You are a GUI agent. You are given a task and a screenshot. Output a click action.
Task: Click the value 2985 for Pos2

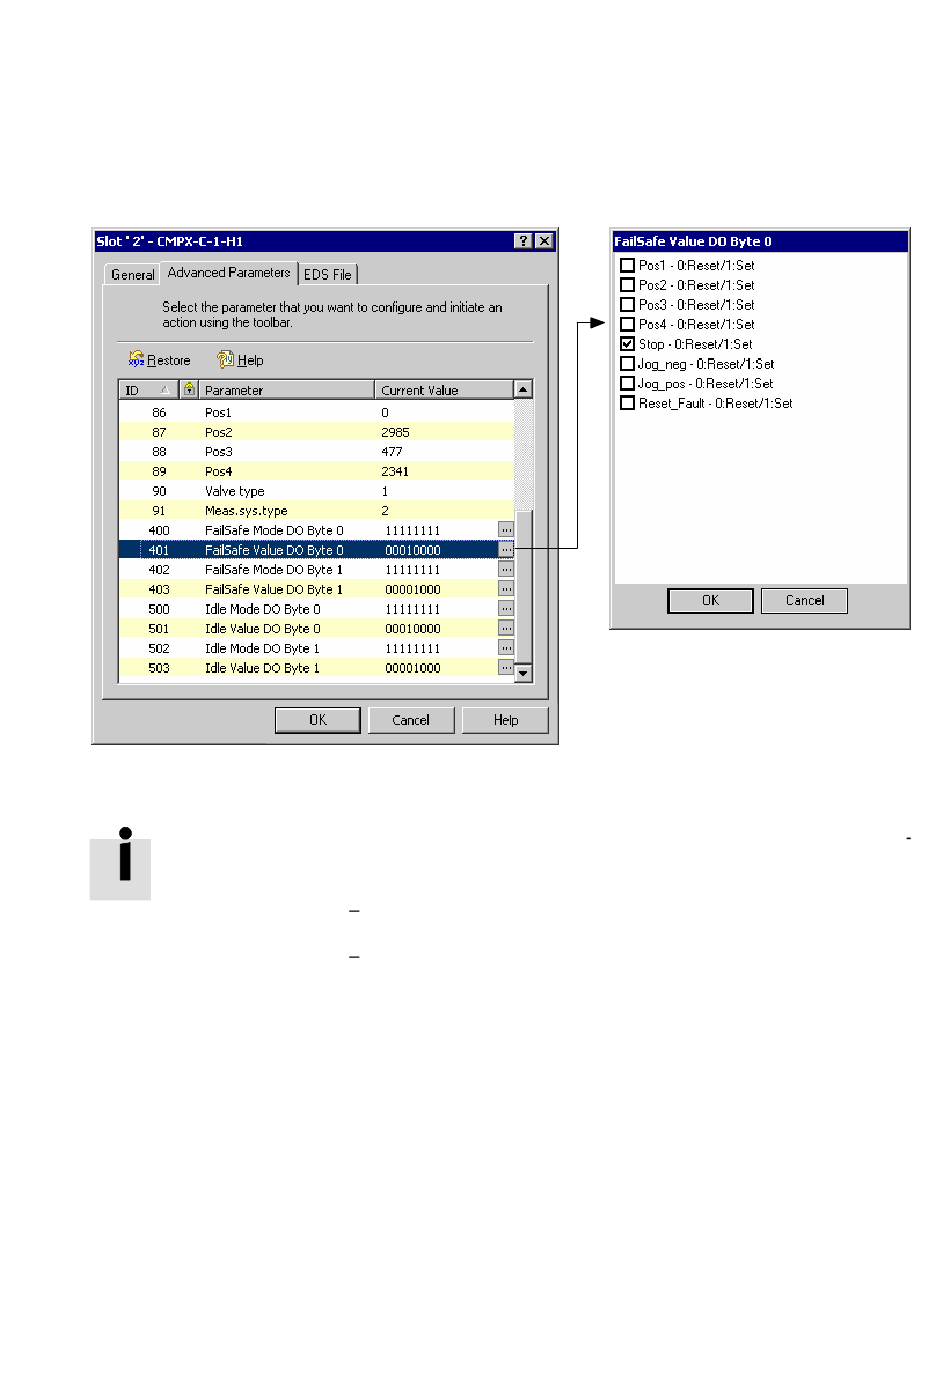click(395, 432)
